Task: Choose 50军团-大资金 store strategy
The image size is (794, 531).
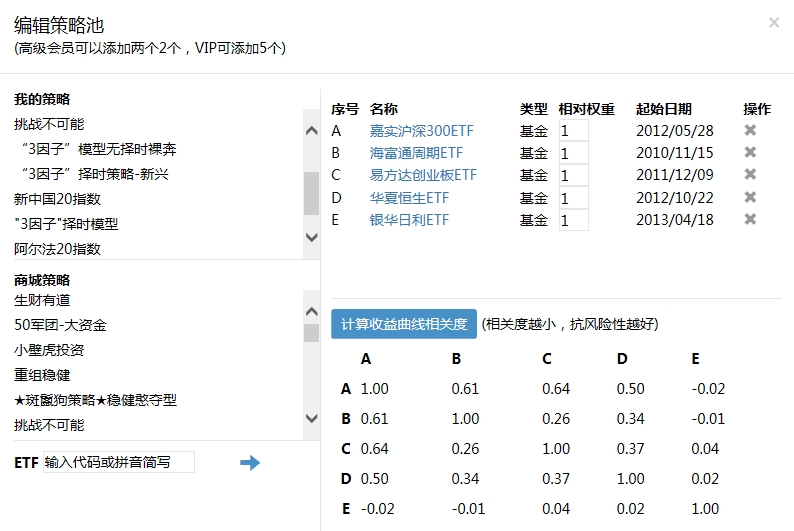Action: 60,325
